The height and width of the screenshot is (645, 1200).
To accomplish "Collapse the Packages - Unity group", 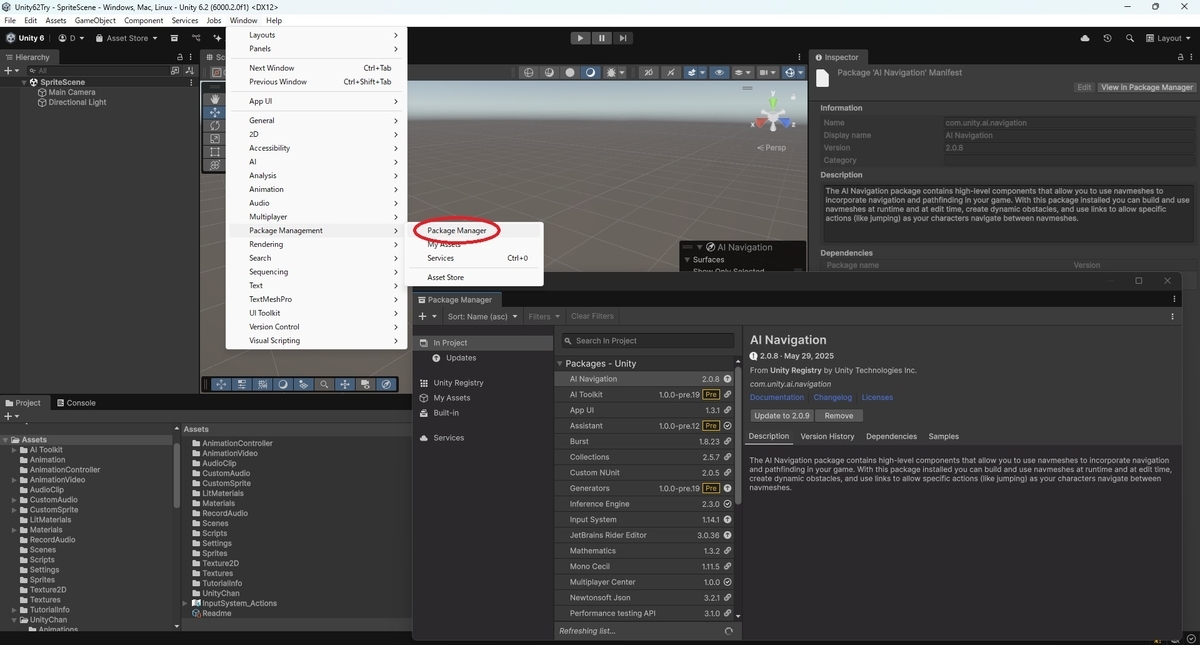I will [x=561, y=364].
